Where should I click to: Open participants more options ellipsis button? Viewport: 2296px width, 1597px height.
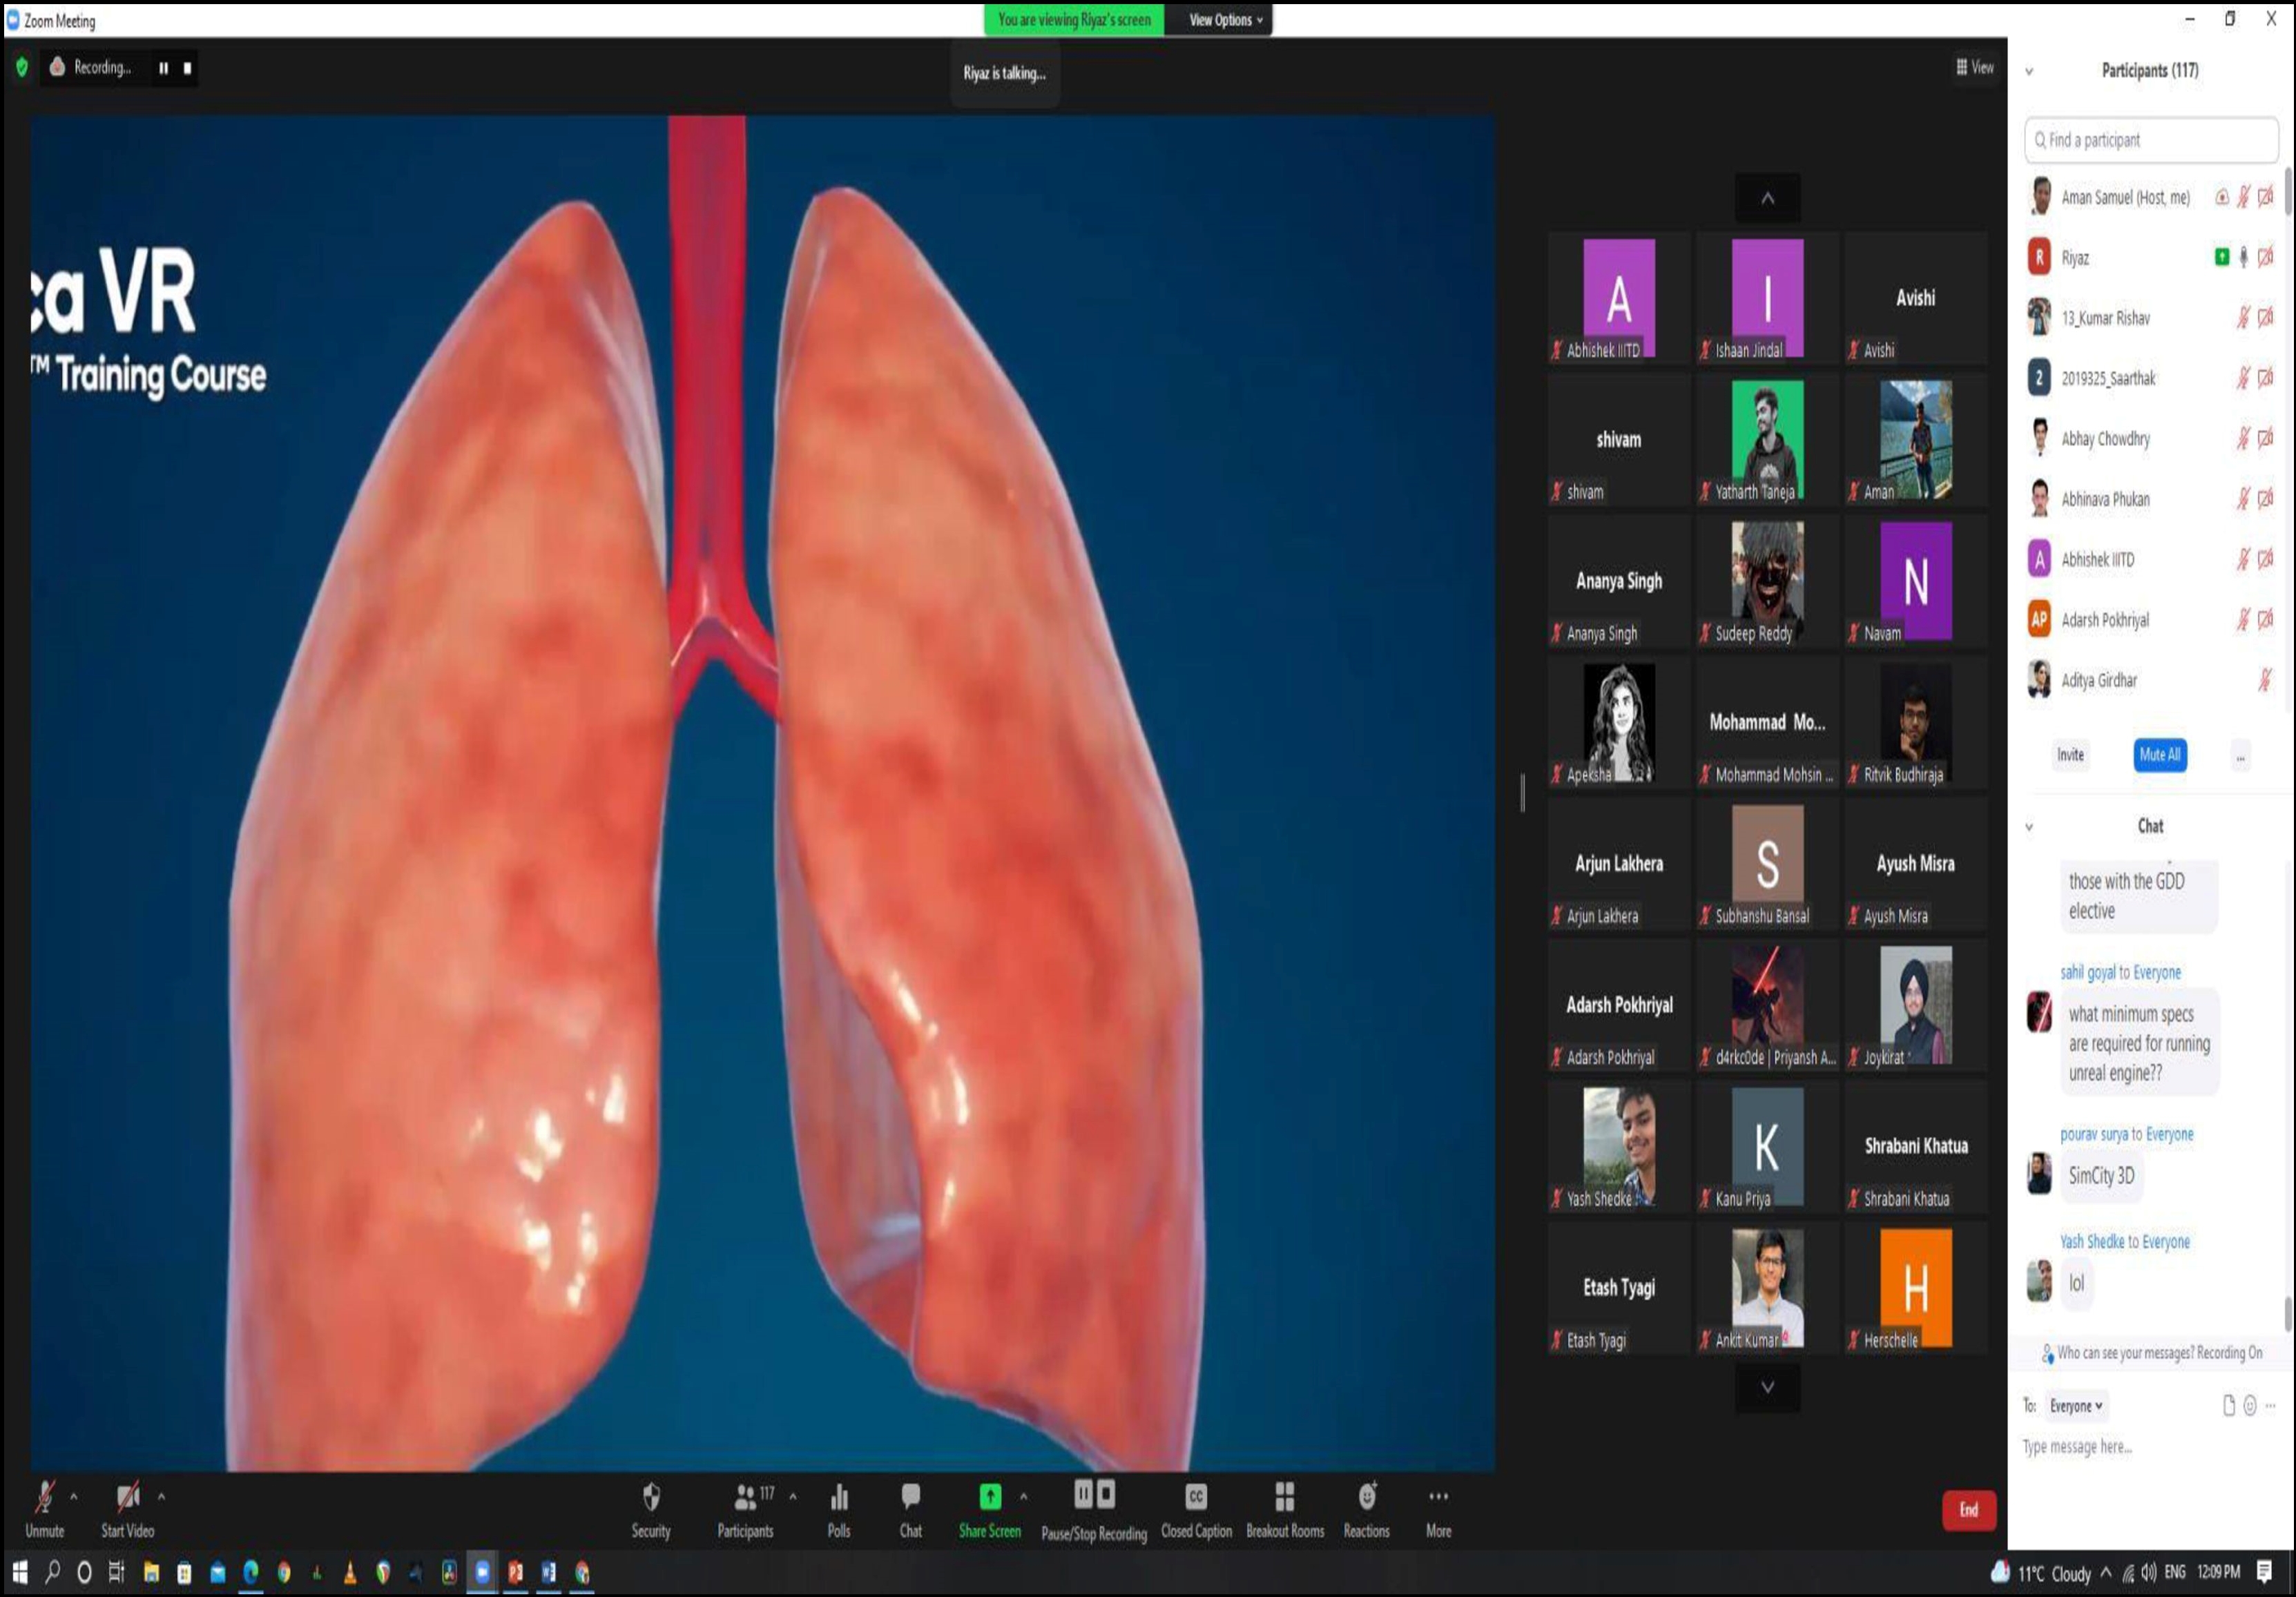(x=2241, y=757)
